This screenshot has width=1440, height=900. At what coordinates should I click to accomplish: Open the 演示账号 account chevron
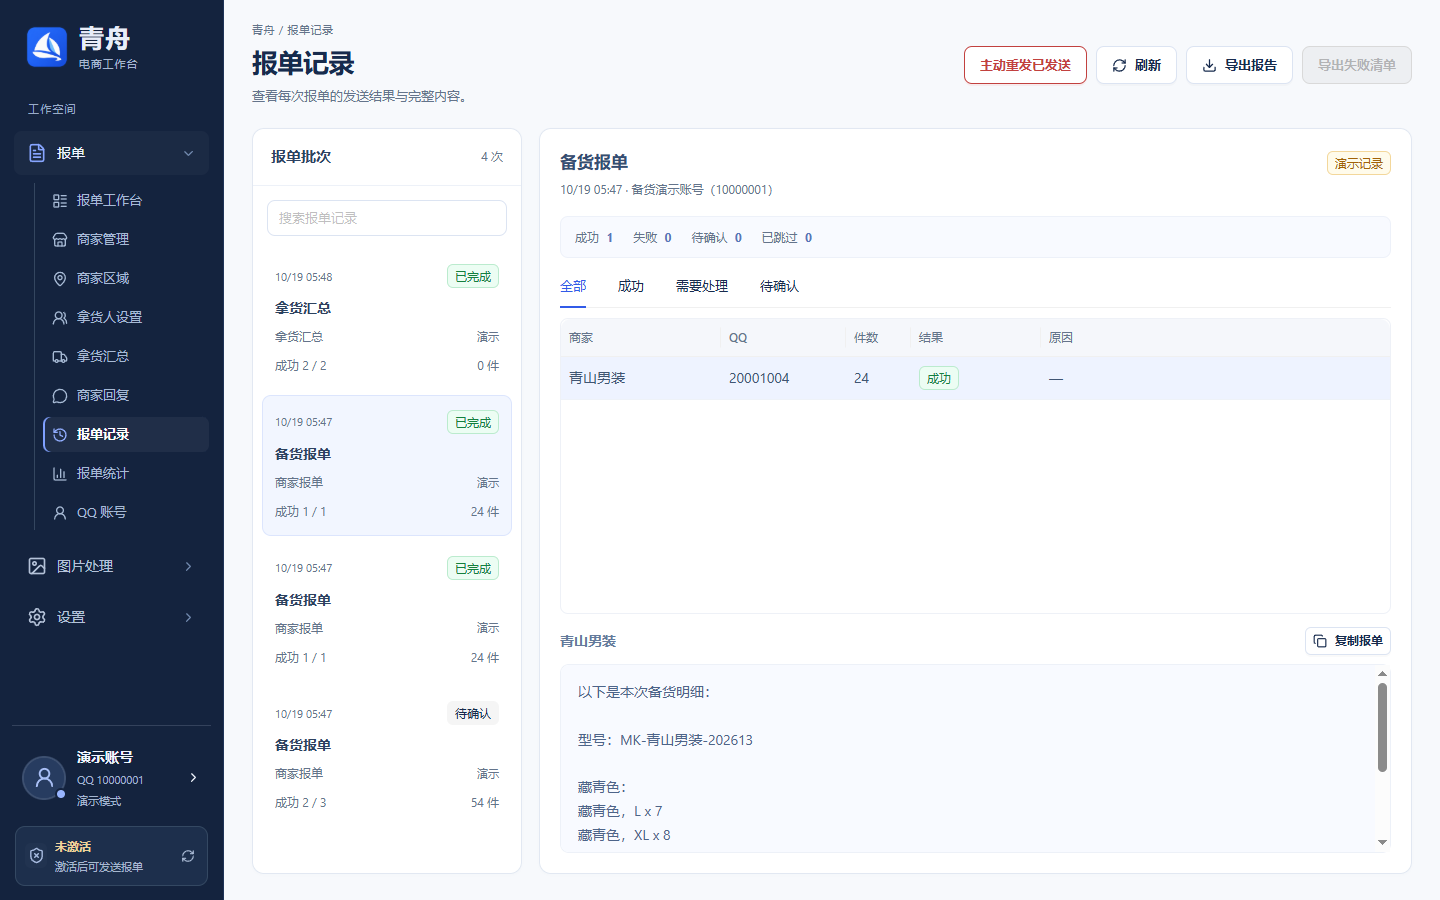pos(193,777)
